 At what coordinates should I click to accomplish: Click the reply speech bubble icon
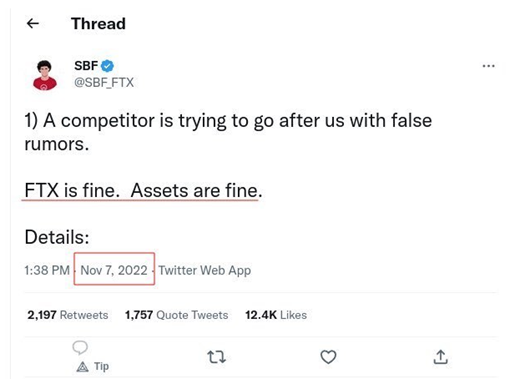pos(80,347)
